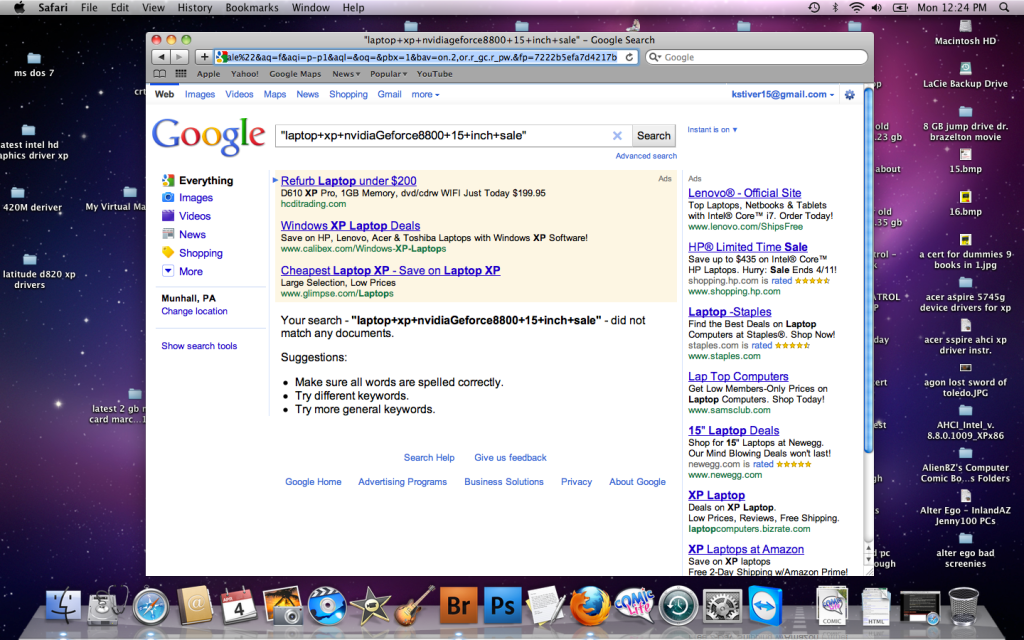Launch Photoshop from the dock
The width and height of the screenshot is (1024, 640).
point(502,605)
